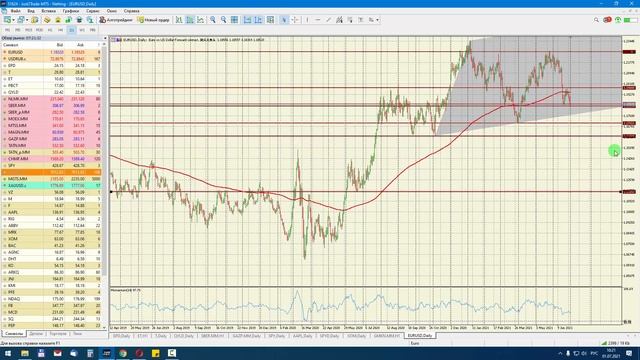The image size is (640, 360).
Task: Toggle the Market Watch panel icon
Action: pyautogui.click(x=35, y=20)
